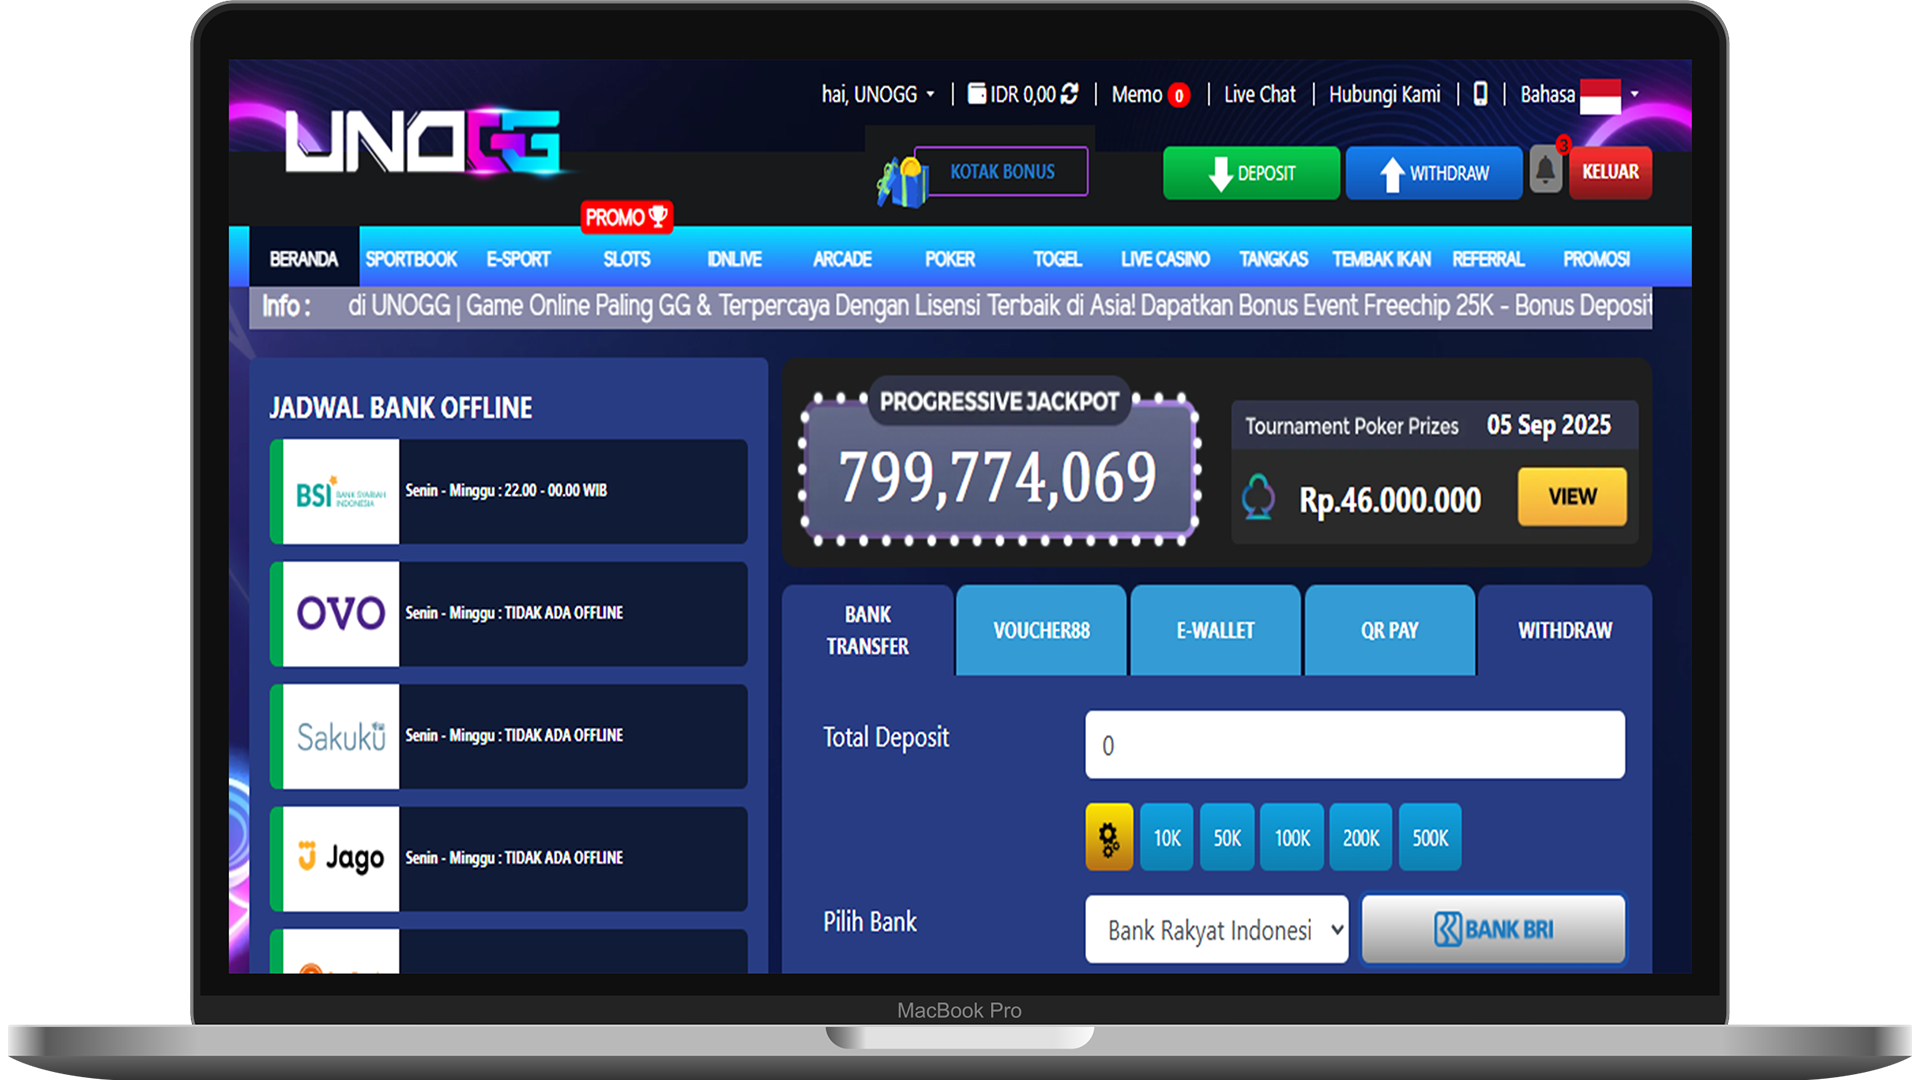Open the Live Chat link

click(1259, 94)
